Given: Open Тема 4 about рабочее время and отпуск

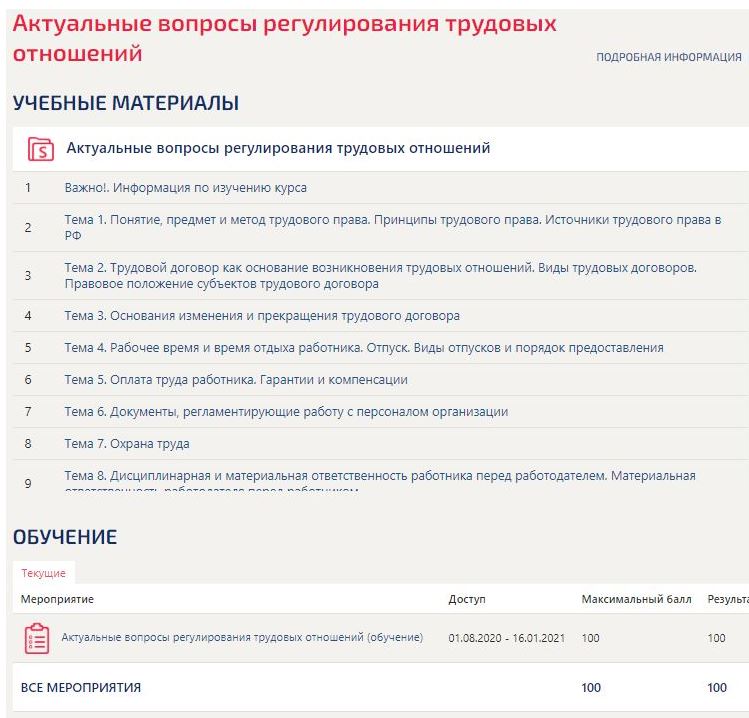Looking at the screenshot, I should point(363,348).
